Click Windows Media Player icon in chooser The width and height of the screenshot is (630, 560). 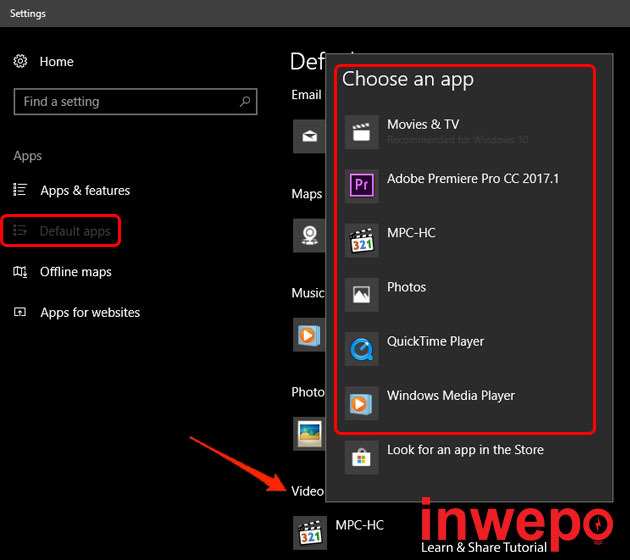(x=362, y=403)
